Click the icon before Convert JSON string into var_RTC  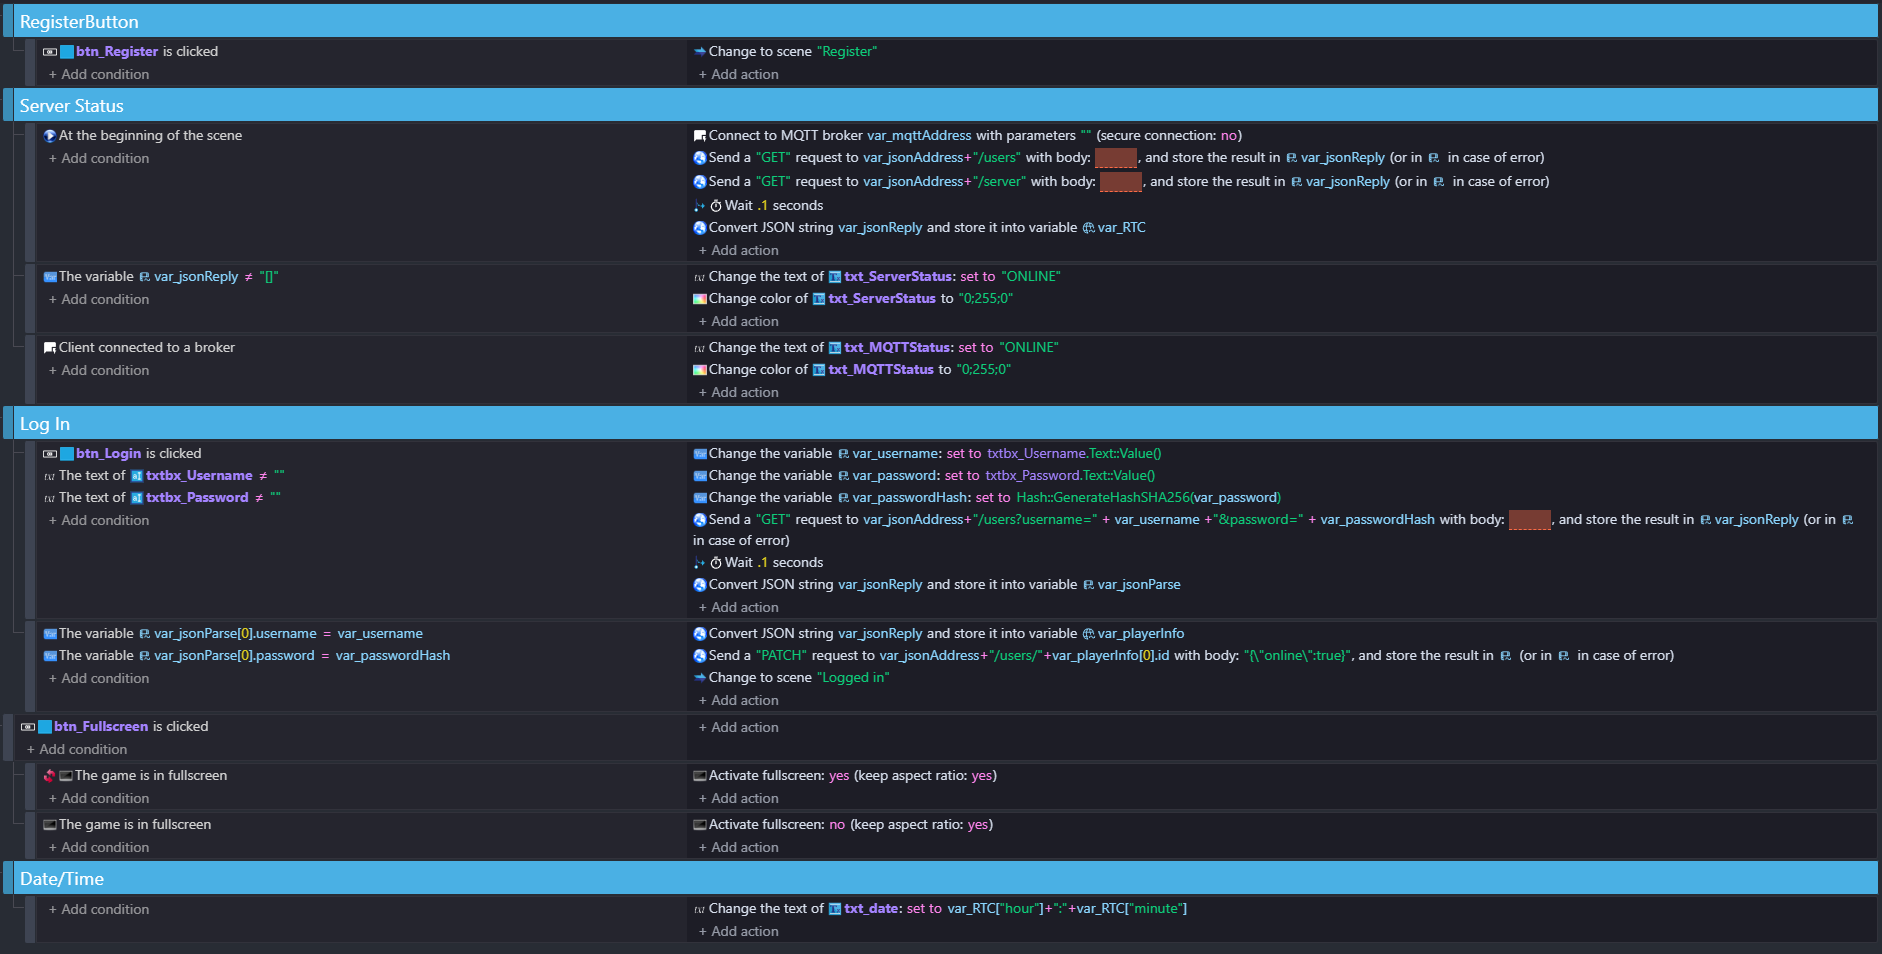pos(700,228)
